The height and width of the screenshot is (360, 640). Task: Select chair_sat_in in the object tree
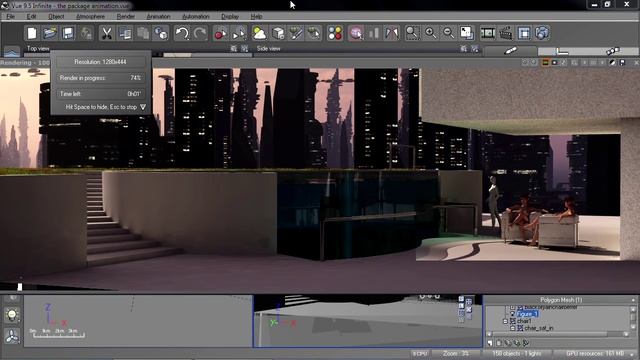[x=538, y=328]
